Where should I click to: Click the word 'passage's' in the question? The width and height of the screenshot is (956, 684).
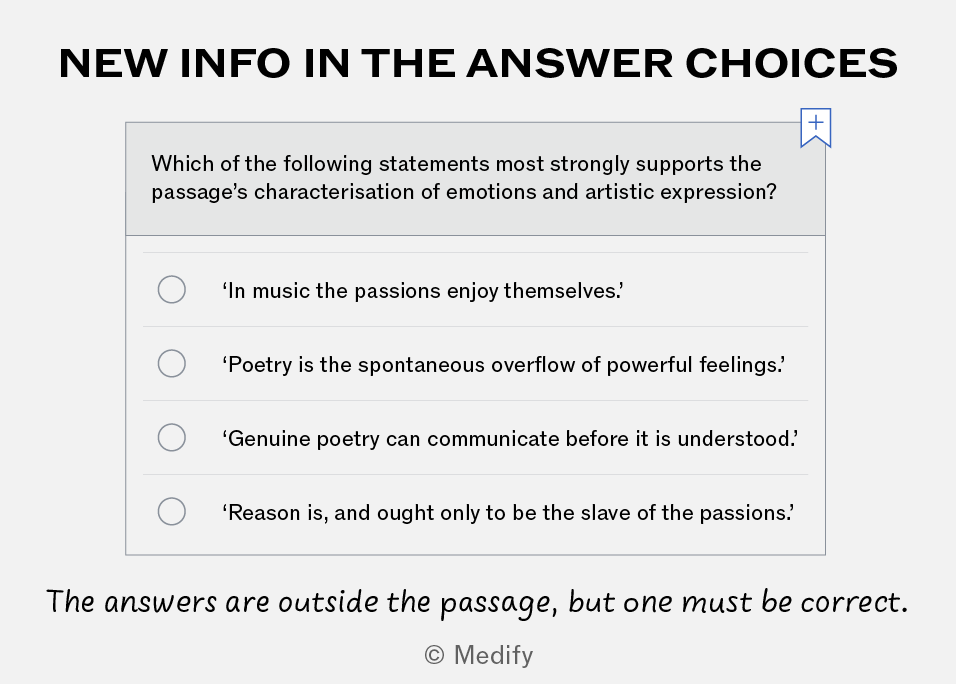click(199, 192)
